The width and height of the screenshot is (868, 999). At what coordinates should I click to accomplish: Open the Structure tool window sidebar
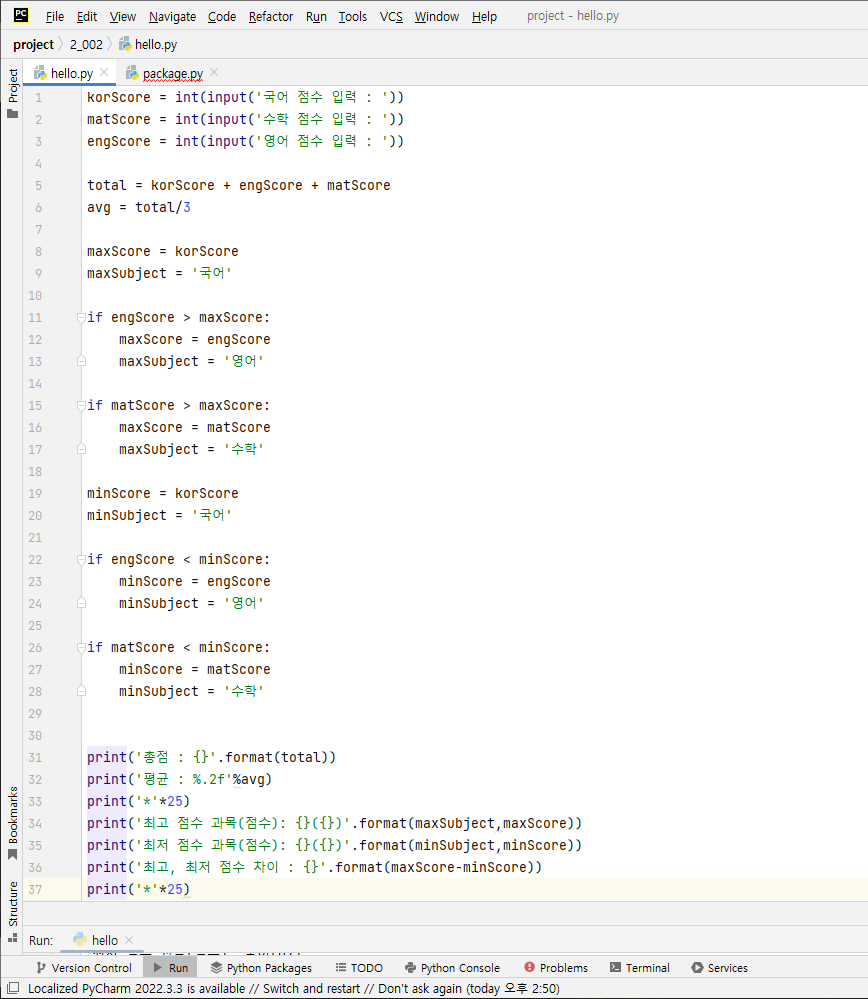12,911
